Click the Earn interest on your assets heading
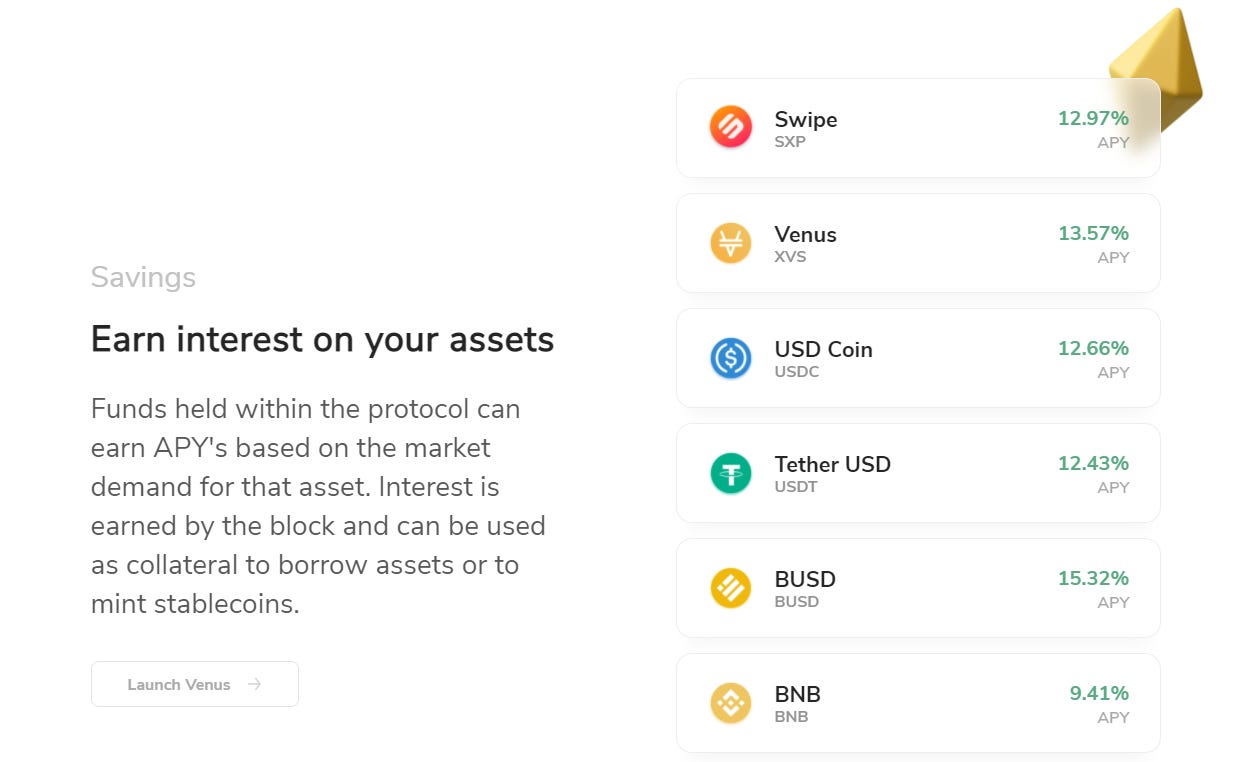Image resolution: width=1254 pixels, height=762 pixels. click(x=322, y=340)
